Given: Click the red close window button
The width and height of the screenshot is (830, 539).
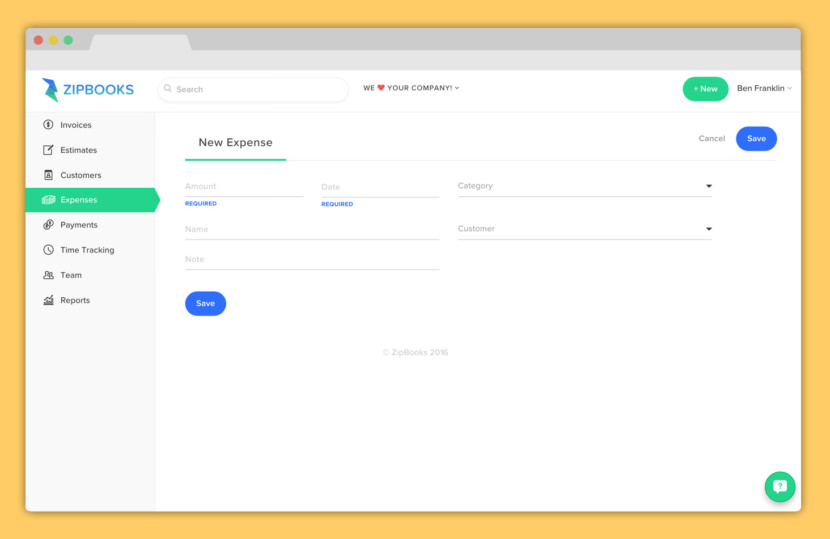Looking at the screenshot, I should click(38, 40).
